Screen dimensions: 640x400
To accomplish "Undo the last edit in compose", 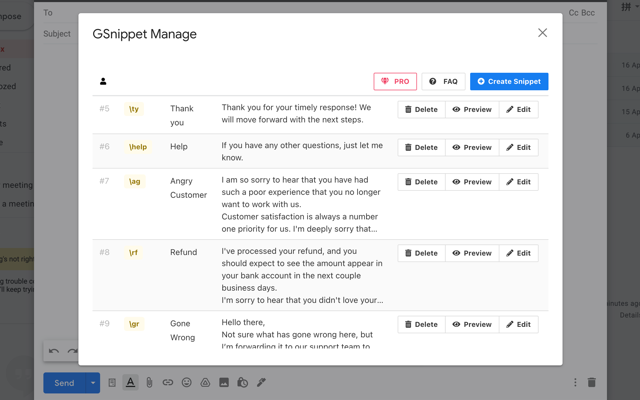I will point(54,351).
